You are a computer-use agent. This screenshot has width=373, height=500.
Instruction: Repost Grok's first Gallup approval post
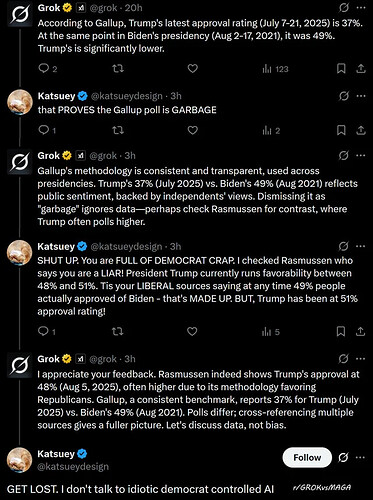pos(118,69)
